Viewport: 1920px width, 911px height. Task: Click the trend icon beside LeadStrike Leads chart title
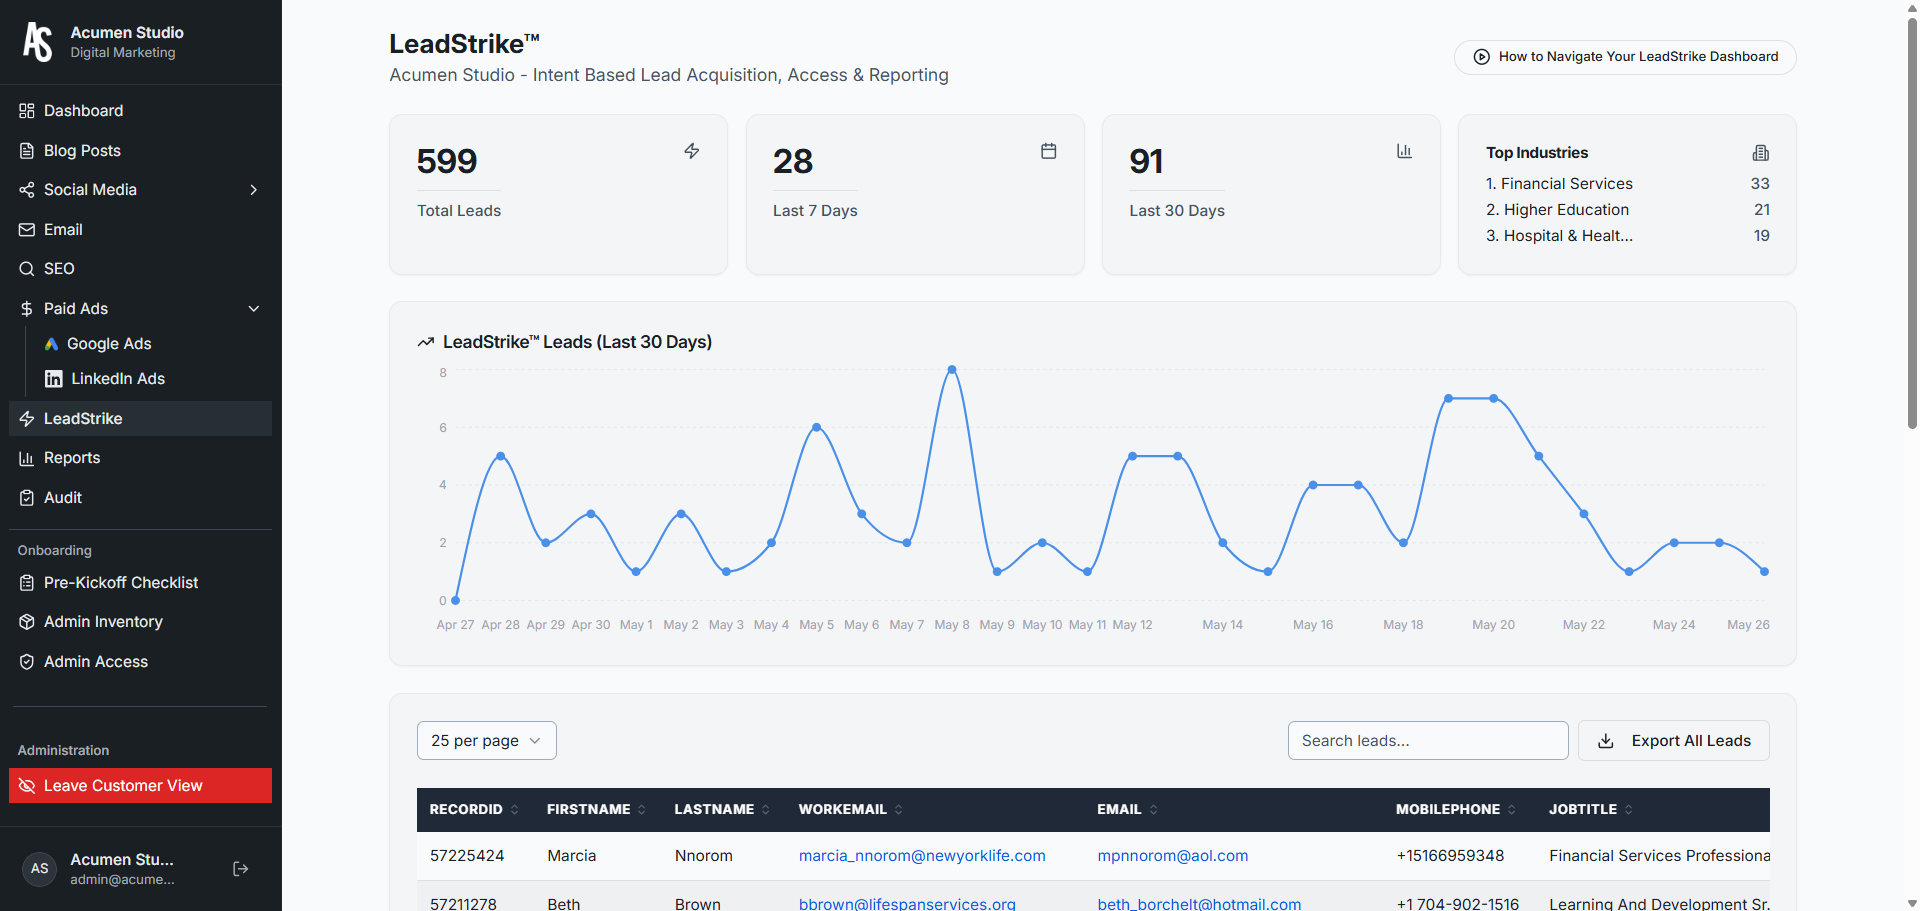pyautogui.click(x=426, y=342)
